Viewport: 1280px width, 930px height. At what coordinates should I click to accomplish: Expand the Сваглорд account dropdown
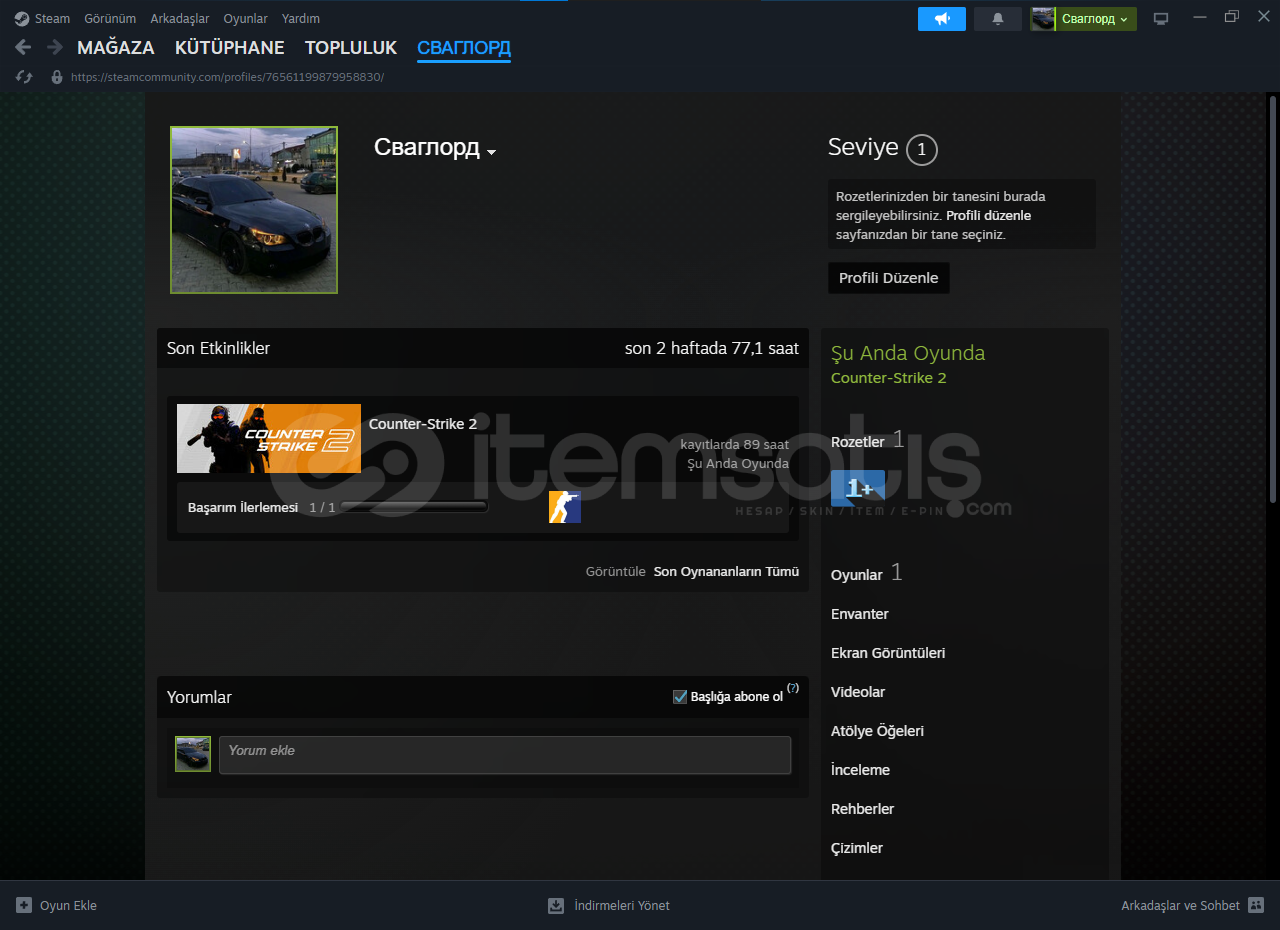1096,19
